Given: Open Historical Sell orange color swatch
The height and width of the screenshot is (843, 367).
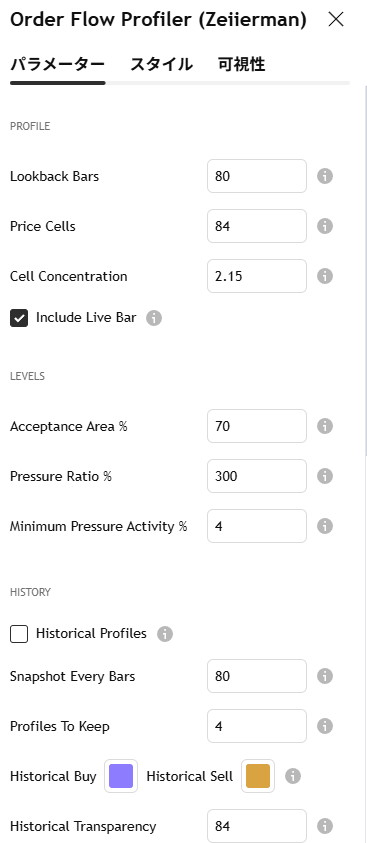Looking at the screenshot, I should (258, 776).
